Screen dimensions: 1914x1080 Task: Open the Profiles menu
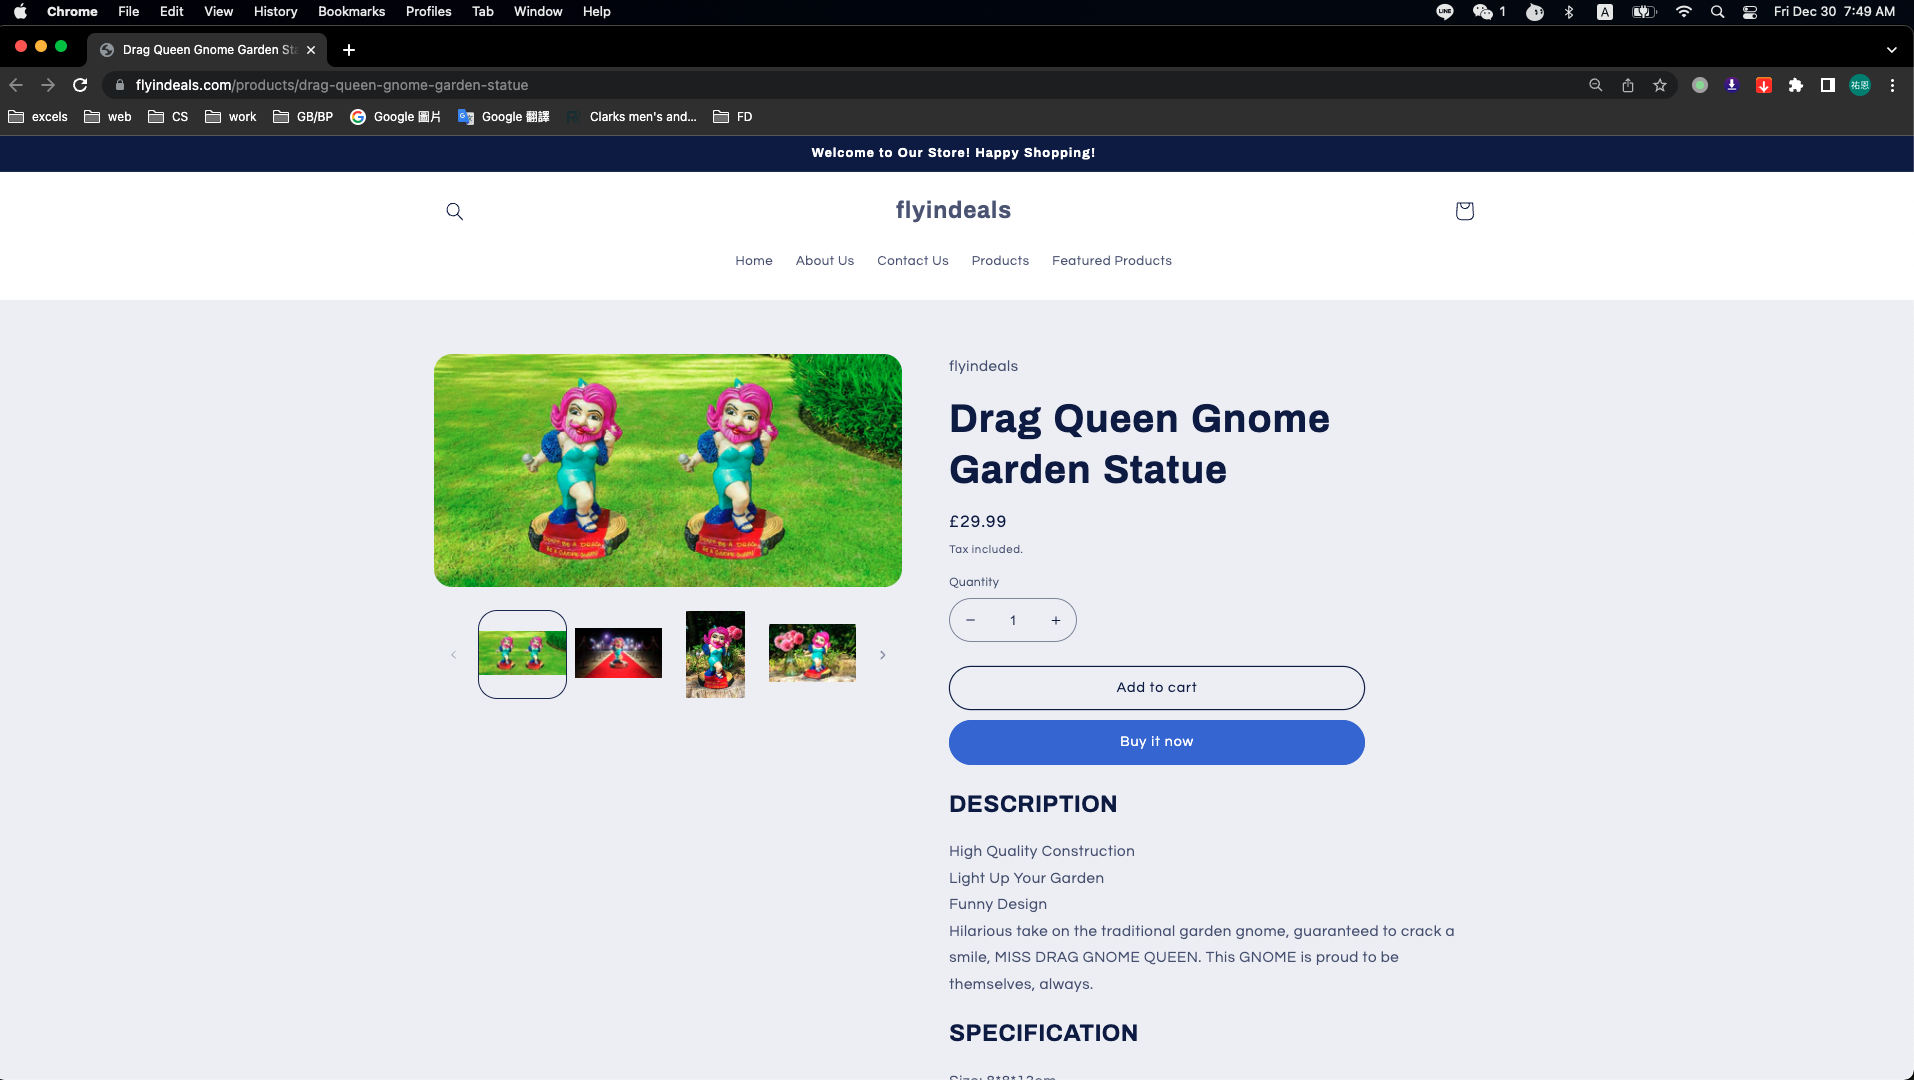tap(428, 12)
